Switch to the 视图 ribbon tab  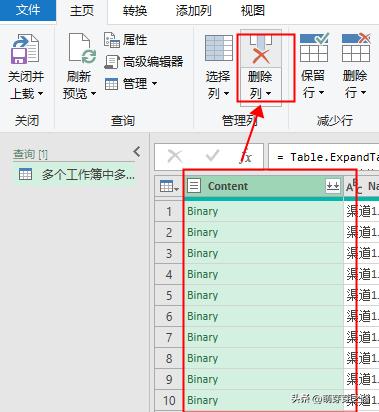pyautogui.click(x=253, y=11)
